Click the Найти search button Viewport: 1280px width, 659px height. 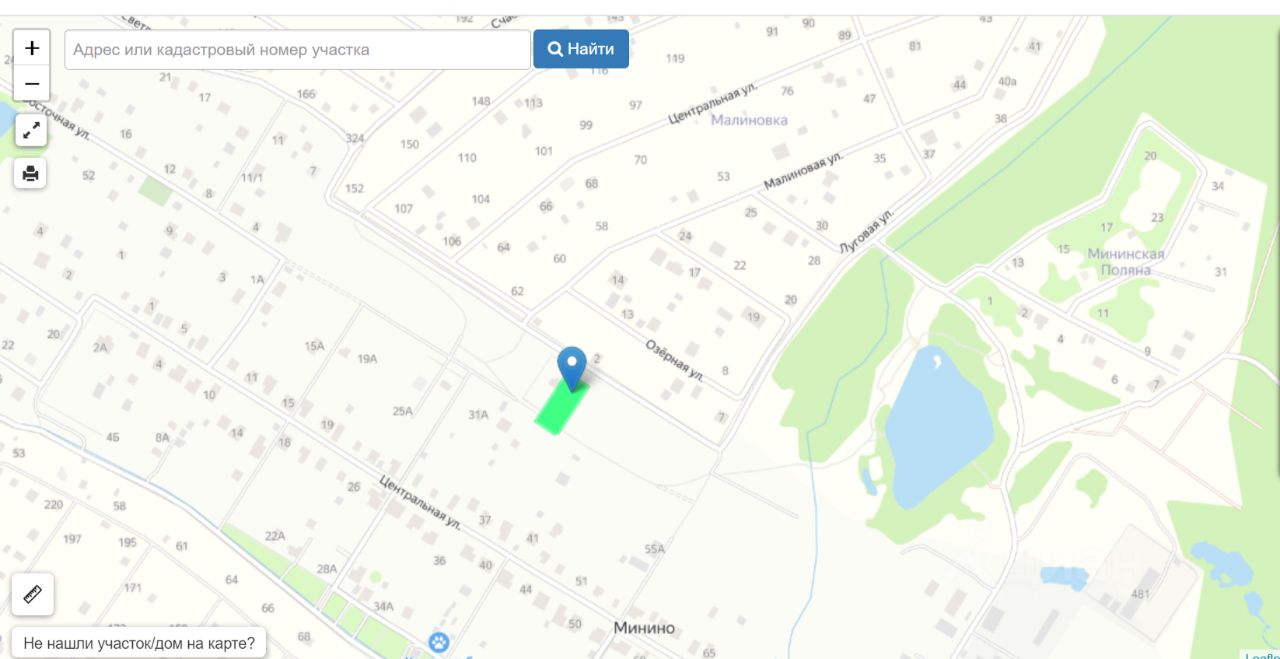click(x=581, y=49)
